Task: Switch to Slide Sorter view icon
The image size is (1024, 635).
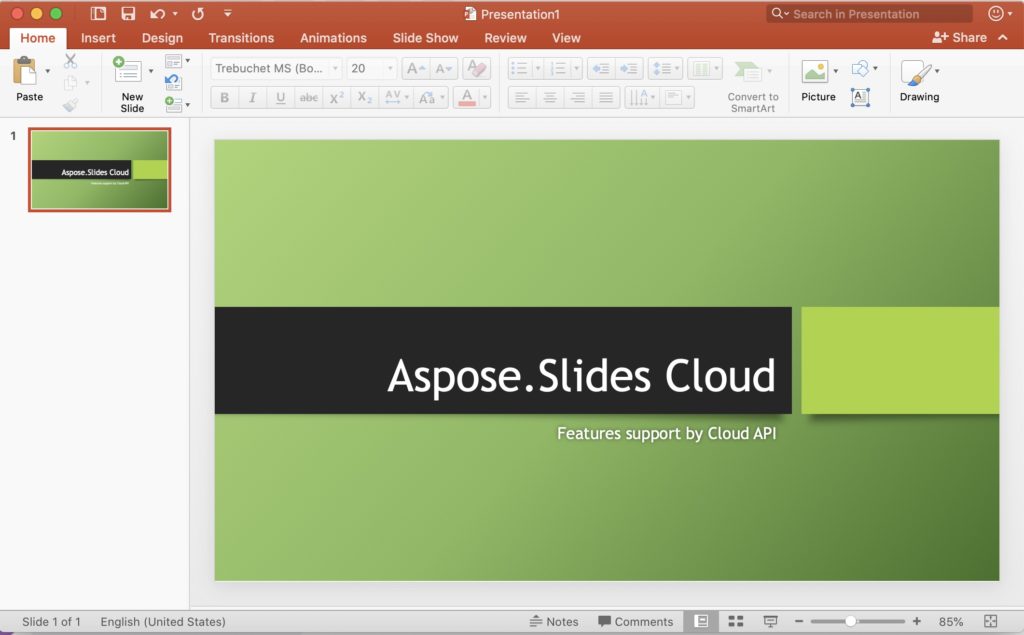Action: pos(736,621)
